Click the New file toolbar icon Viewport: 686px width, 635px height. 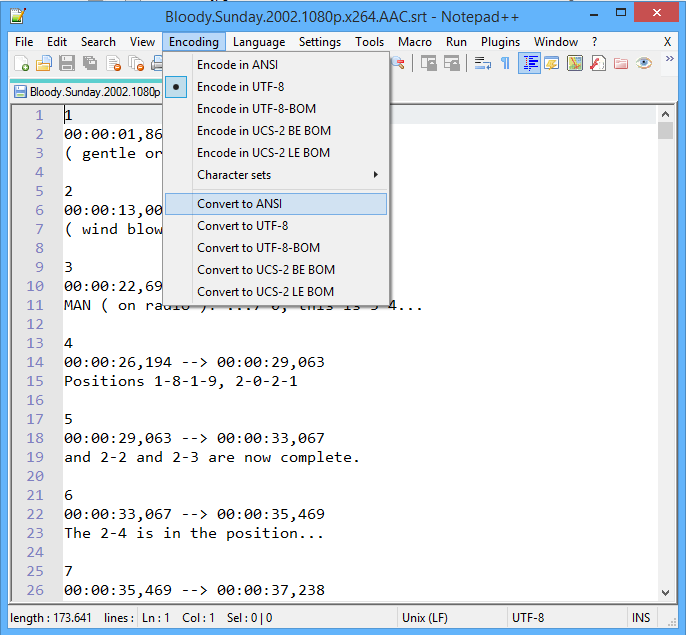click(x=22, y=63)
